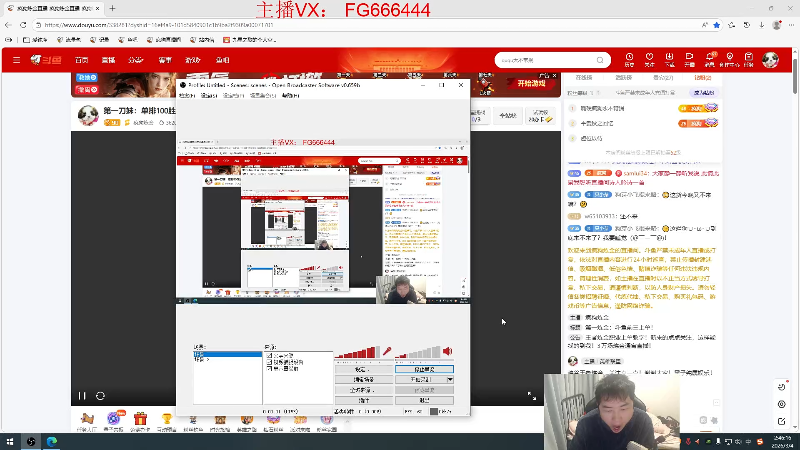Click the Start Broadcast (开播) camera icon
Viewport: 800px width, 450px height.
coord(689,60)
